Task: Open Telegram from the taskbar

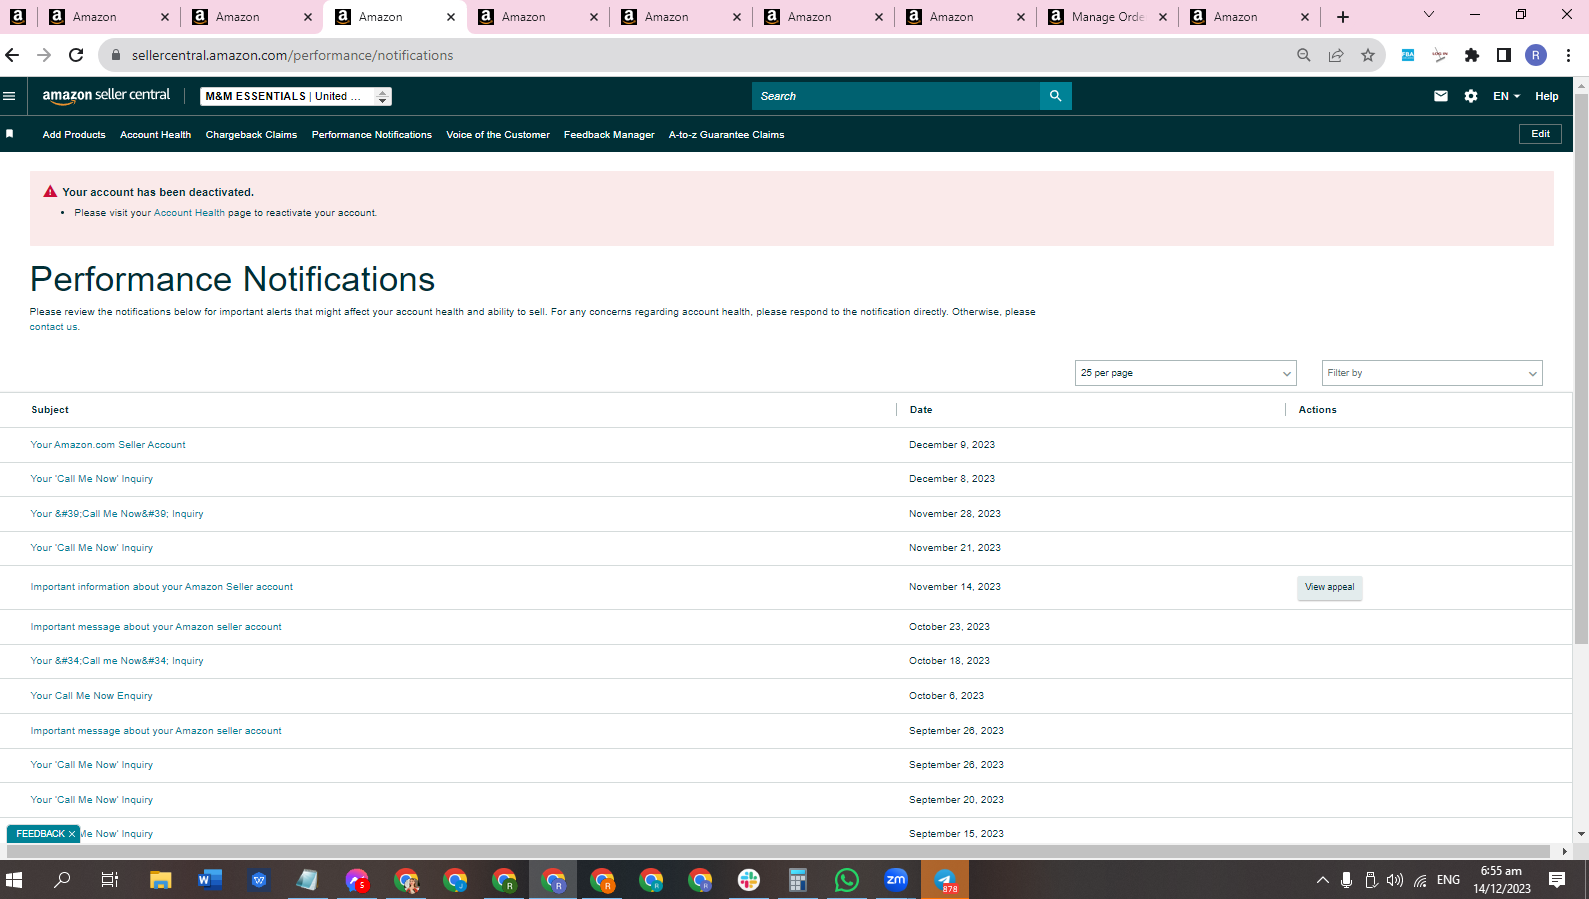Action: (945, 880)
